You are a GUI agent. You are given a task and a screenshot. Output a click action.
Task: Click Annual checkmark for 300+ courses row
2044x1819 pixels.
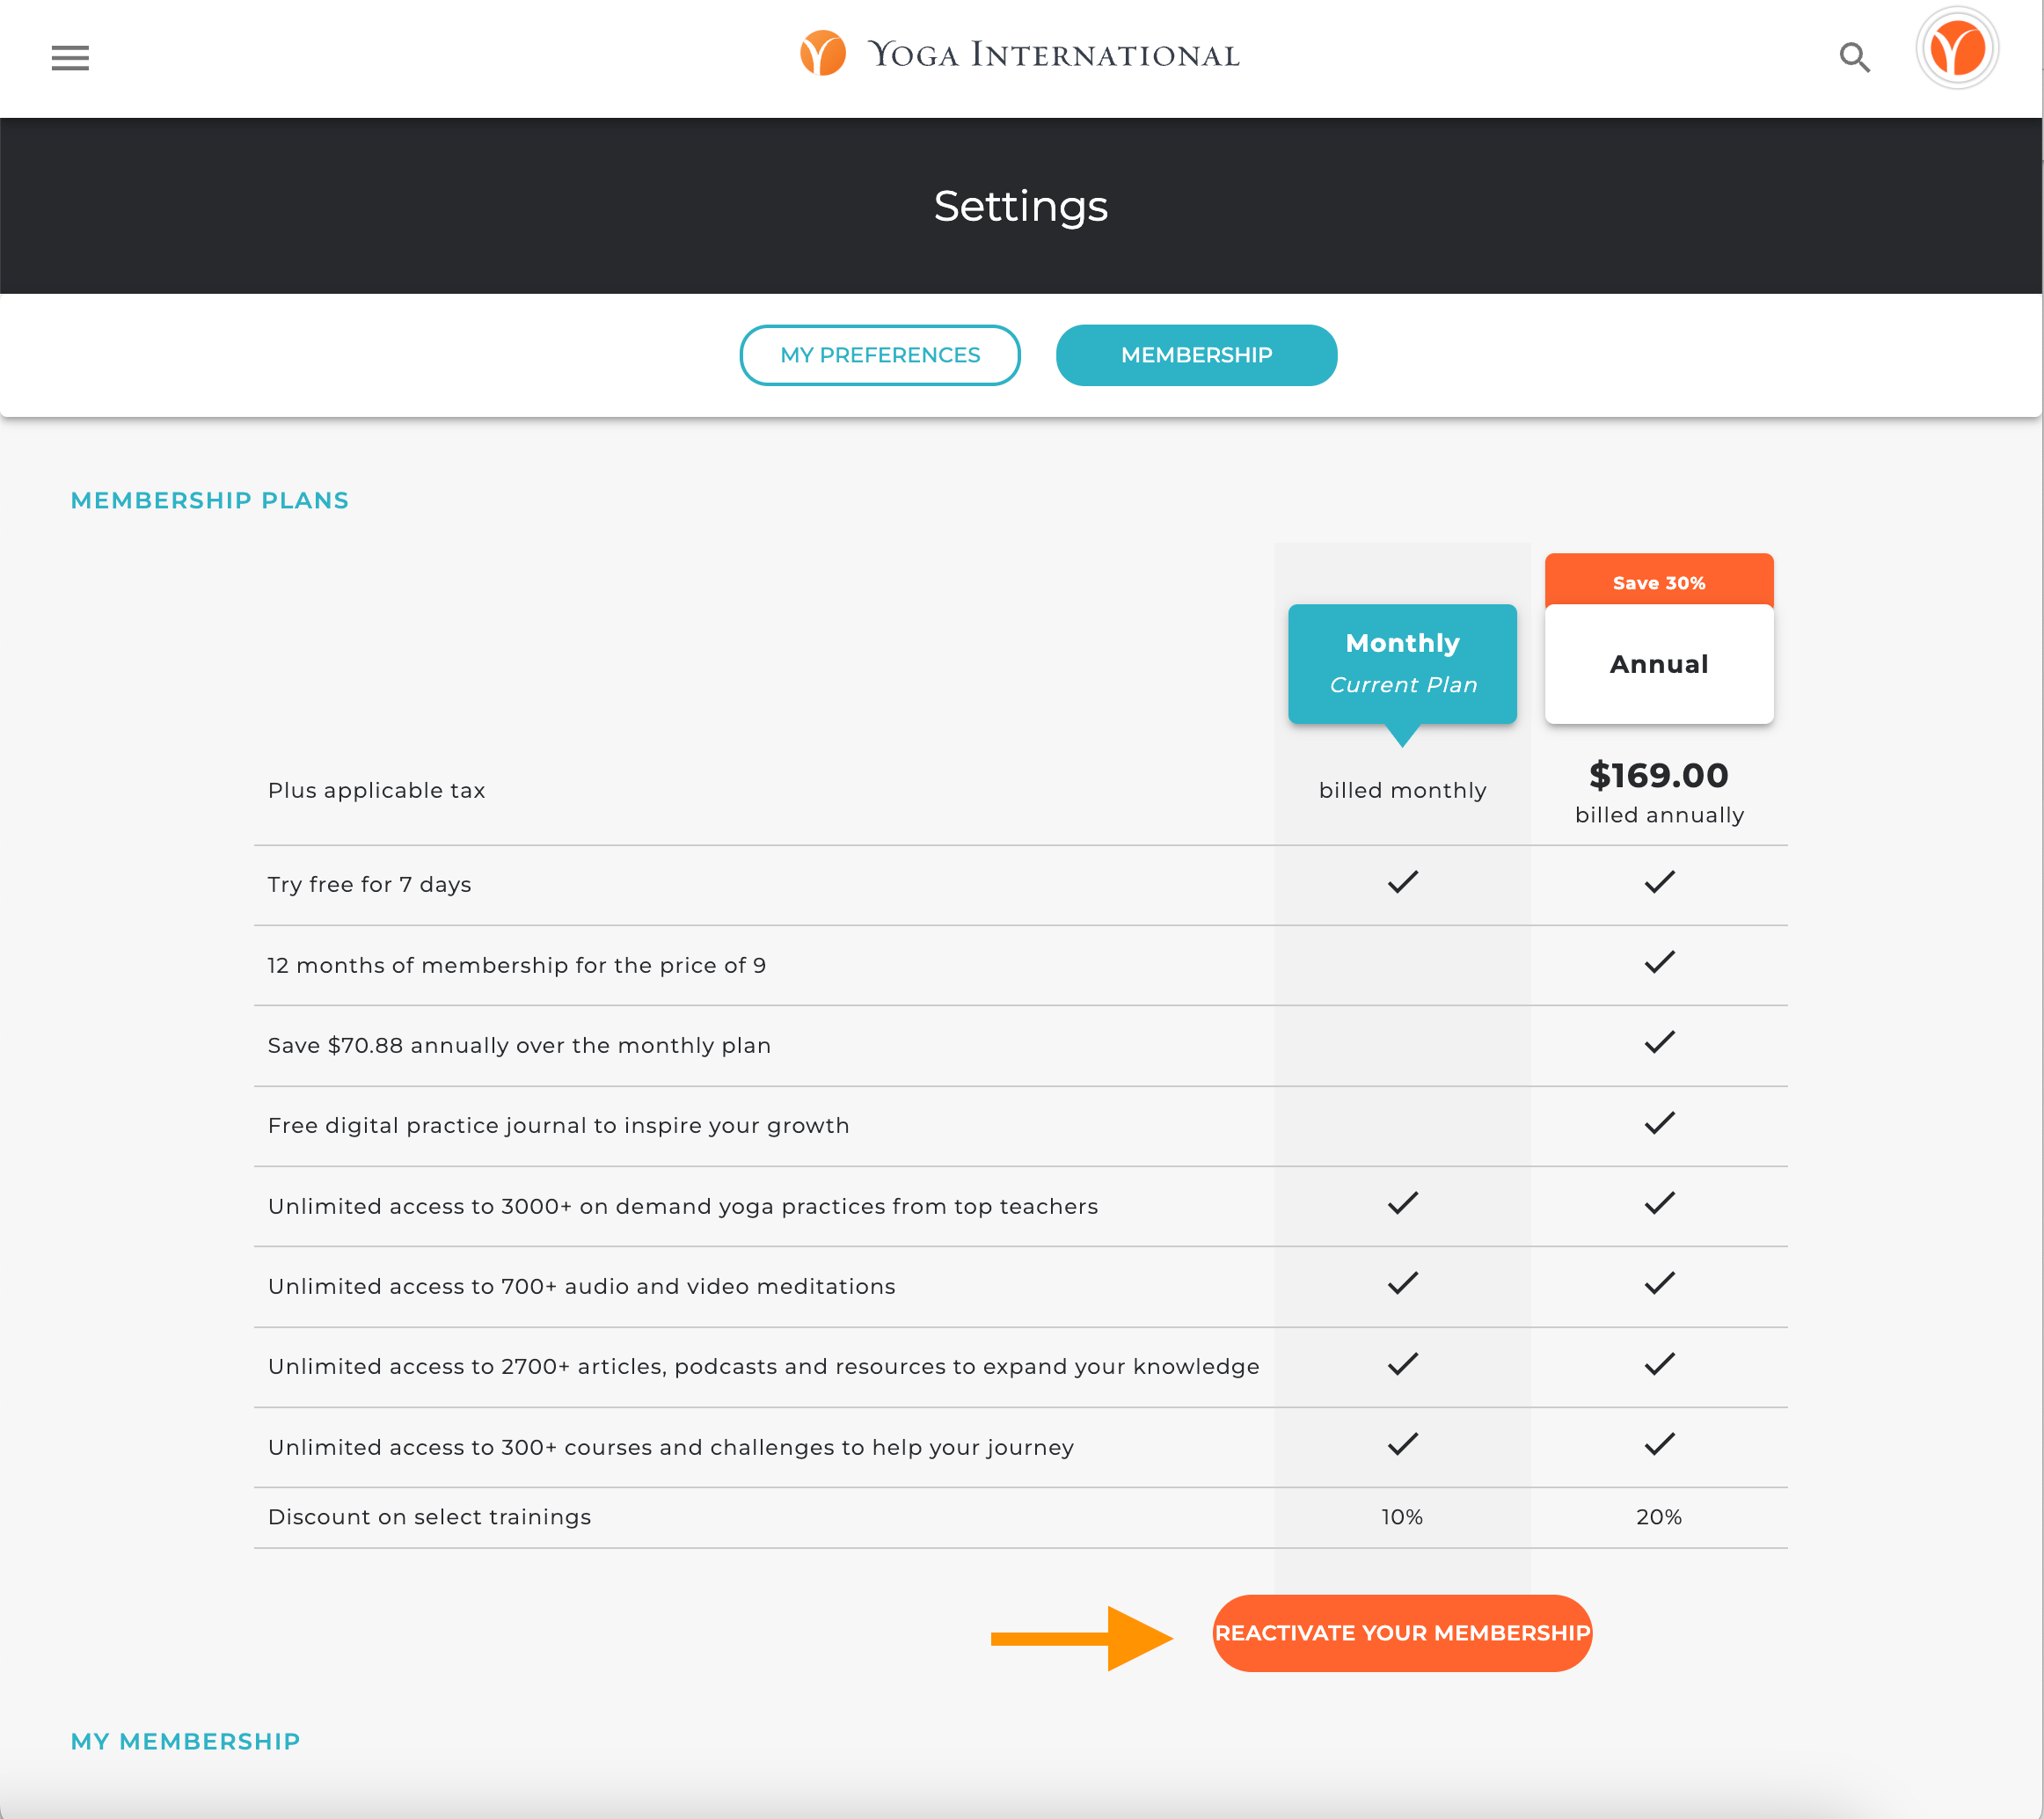[x=1658, y=1444]
